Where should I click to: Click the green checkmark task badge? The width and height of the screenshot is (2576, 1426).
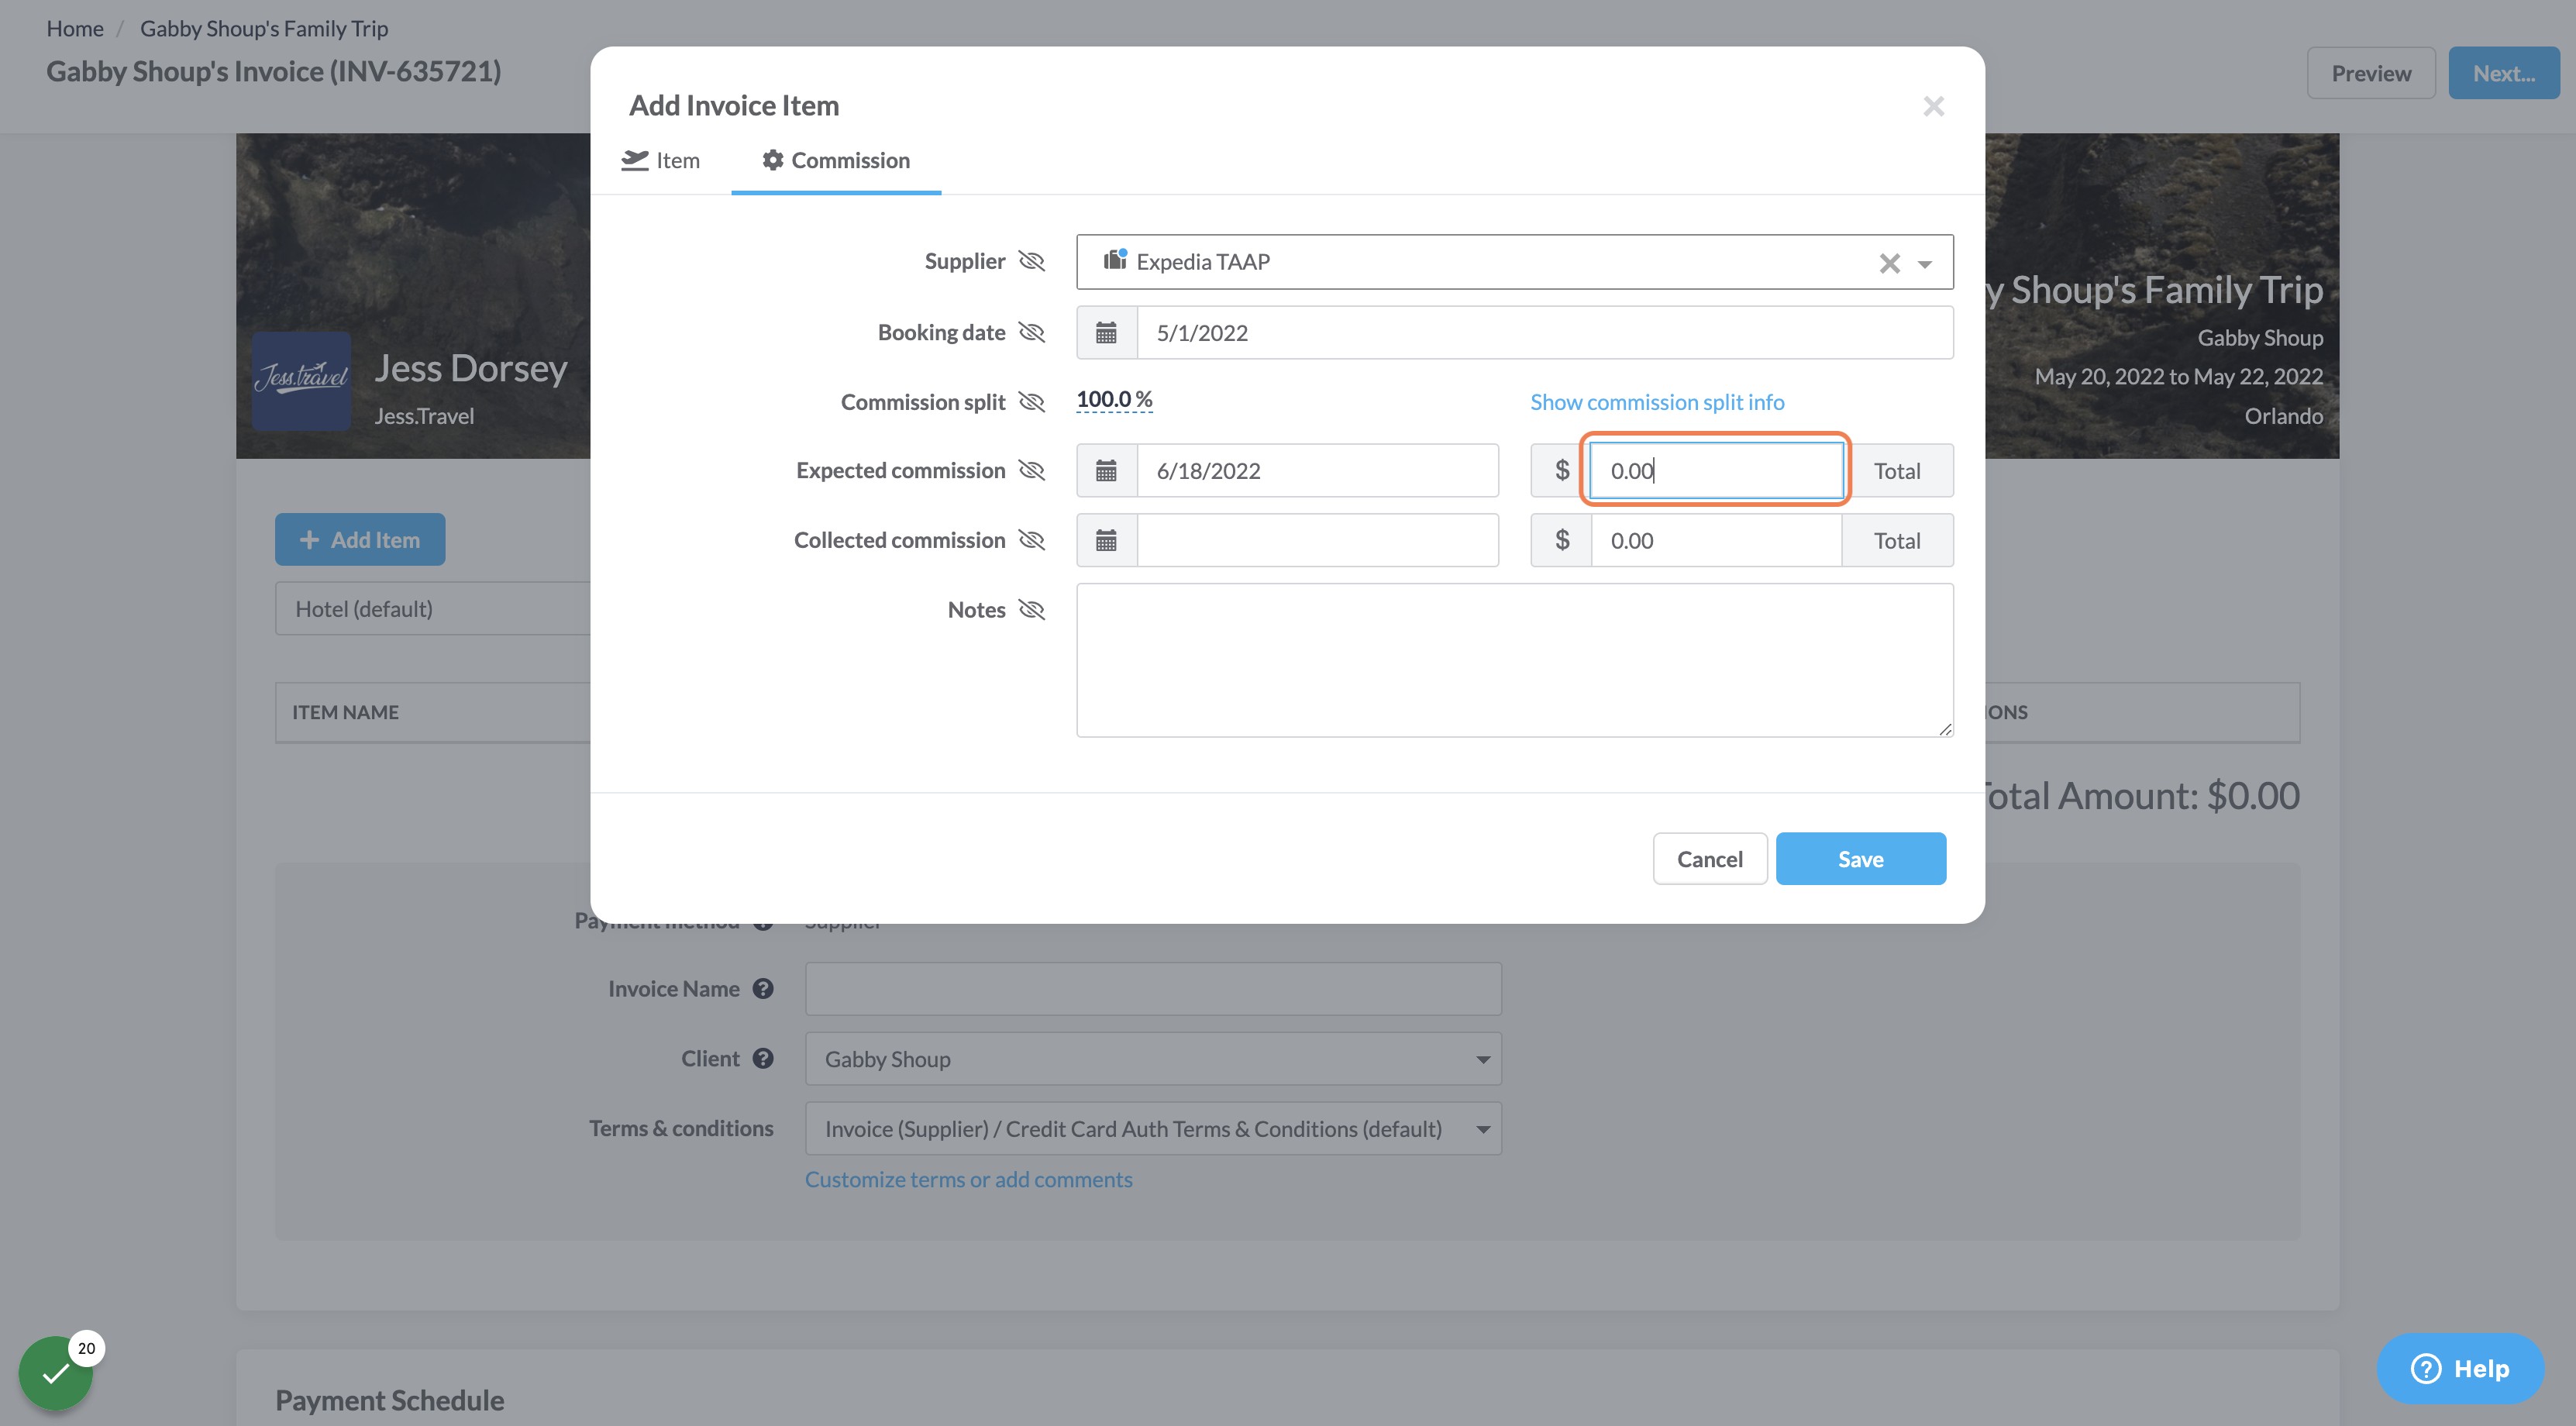tap(56, 1373)
